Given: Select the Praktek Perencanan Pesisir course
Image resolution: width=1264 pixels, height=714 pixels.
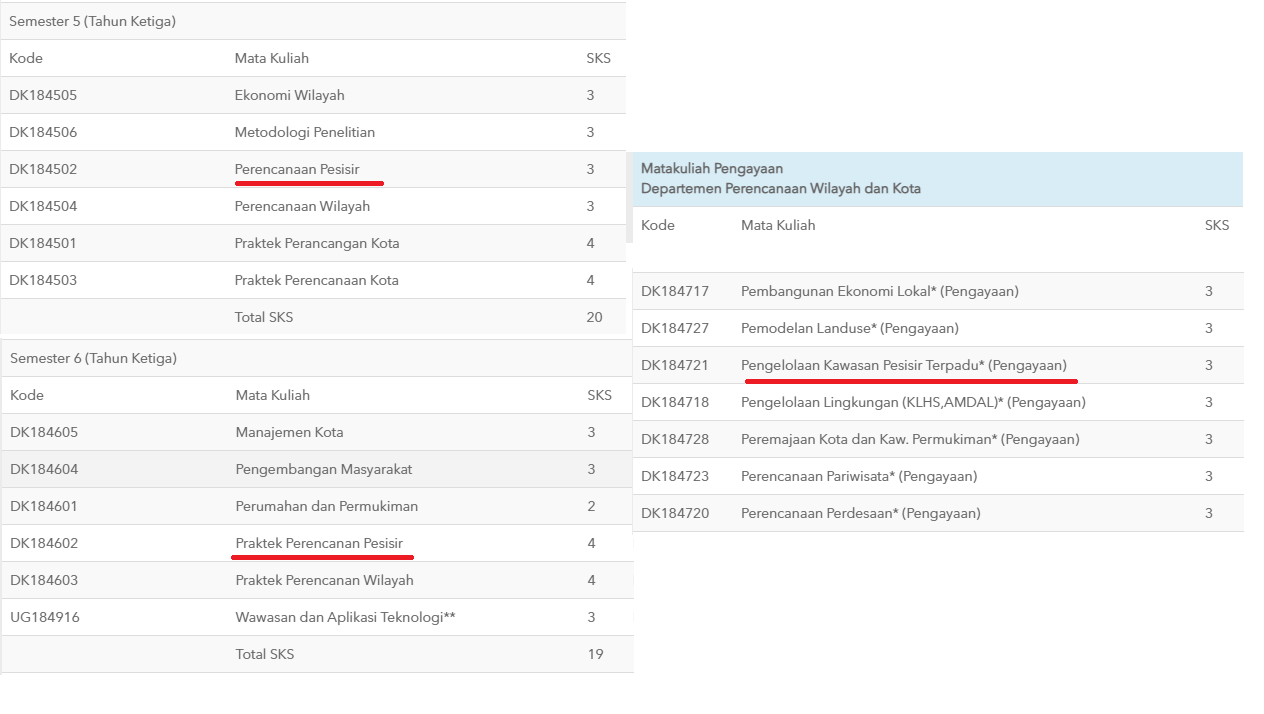Looking at the screenshot, I should coord(319,543).
